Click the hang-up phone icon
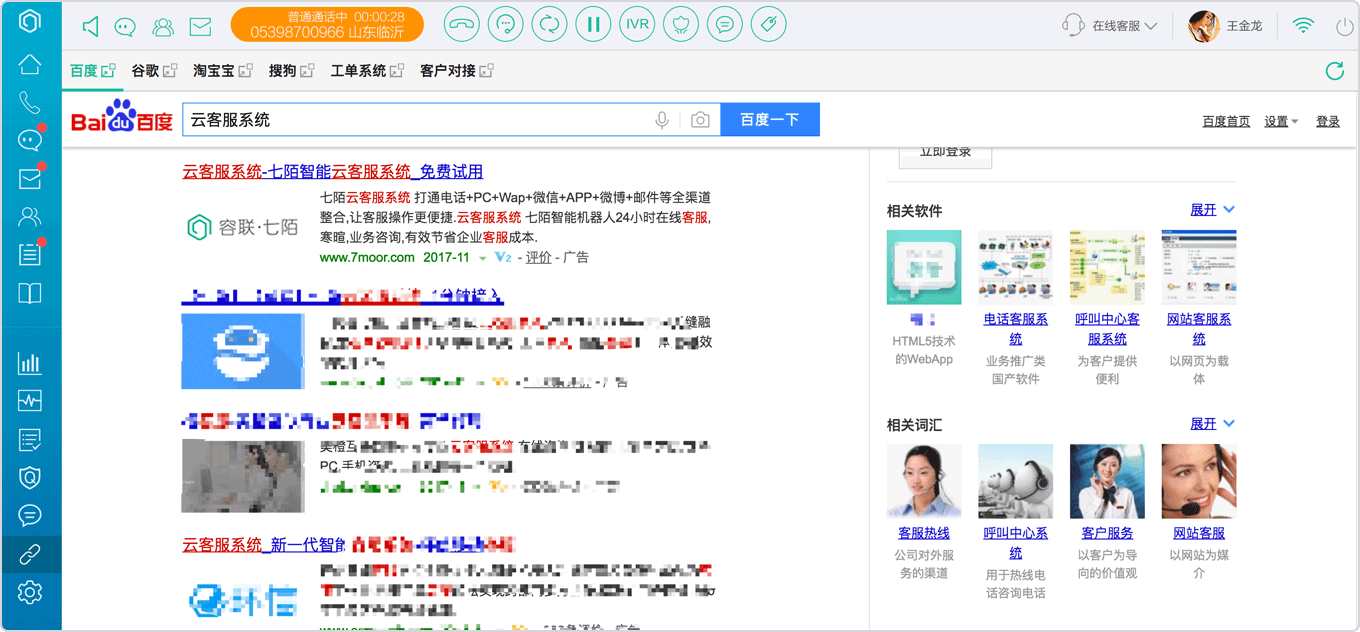 point(461,25)
